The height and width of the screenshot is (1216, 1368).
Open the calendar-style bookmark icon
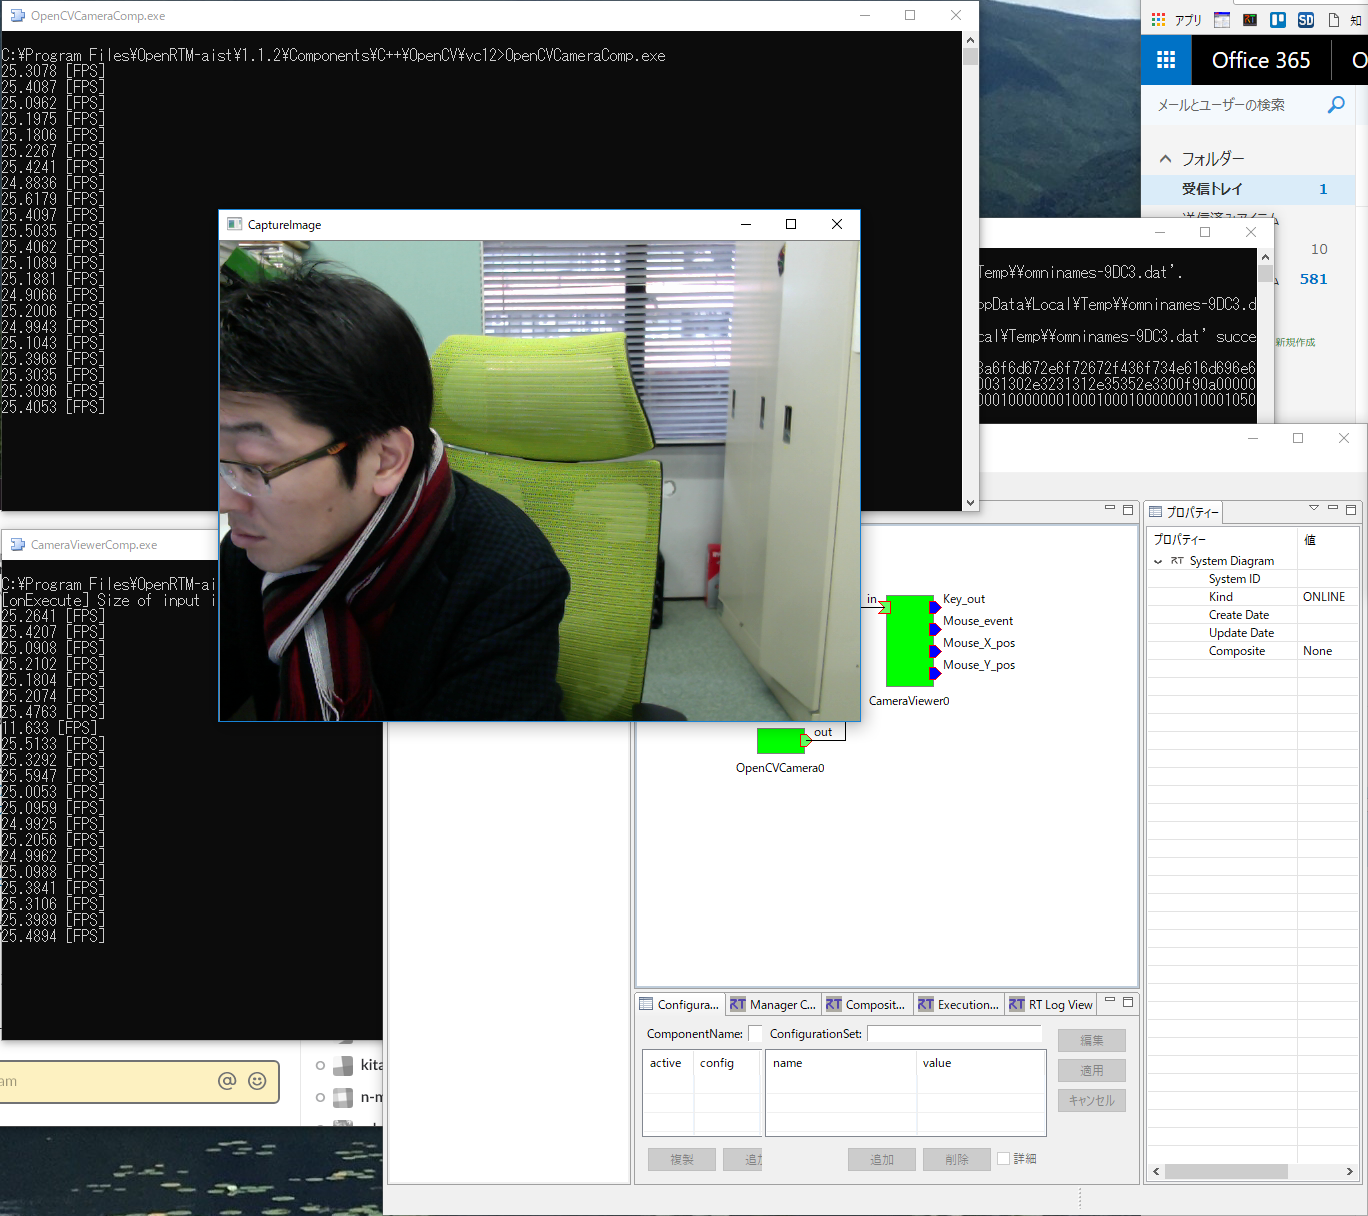pos(1222,20)
